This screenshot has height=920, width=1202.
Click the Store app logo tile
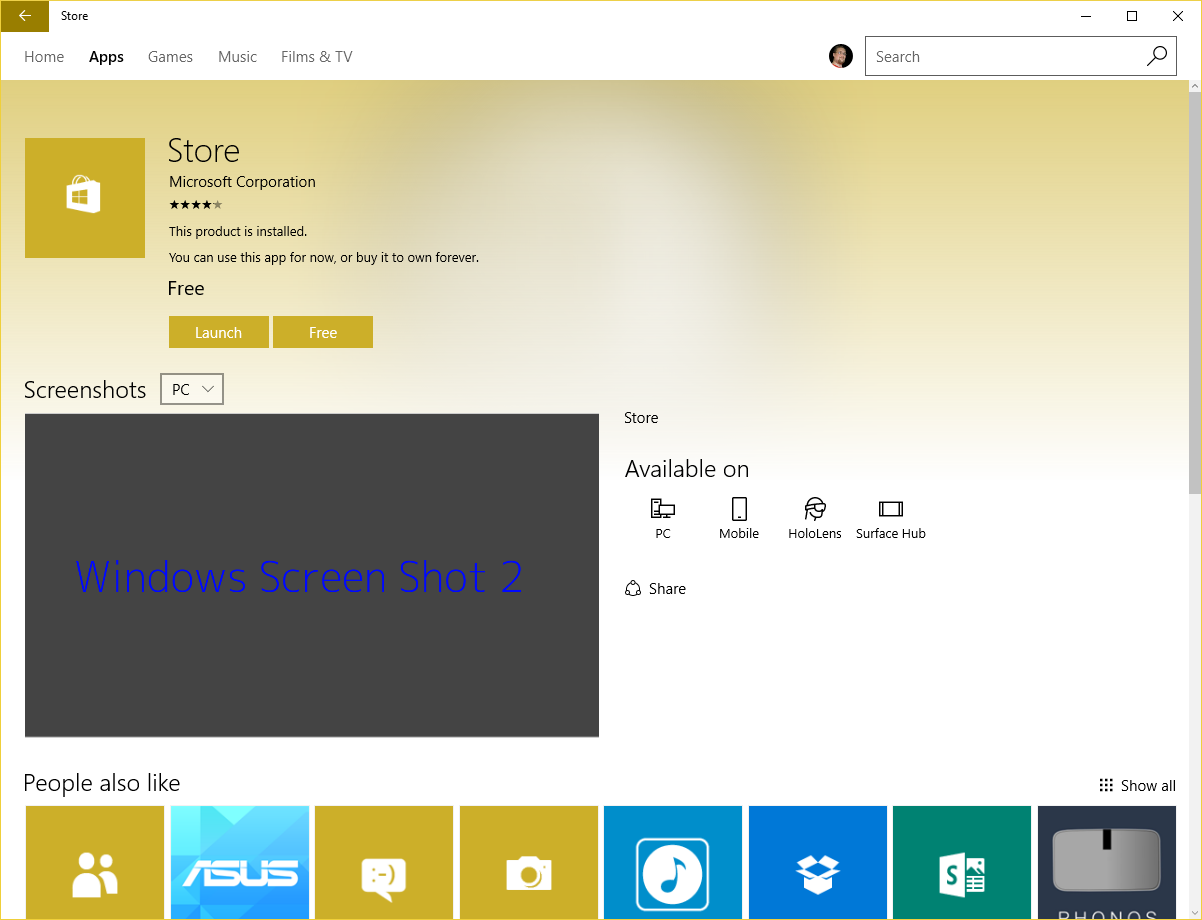84,197
